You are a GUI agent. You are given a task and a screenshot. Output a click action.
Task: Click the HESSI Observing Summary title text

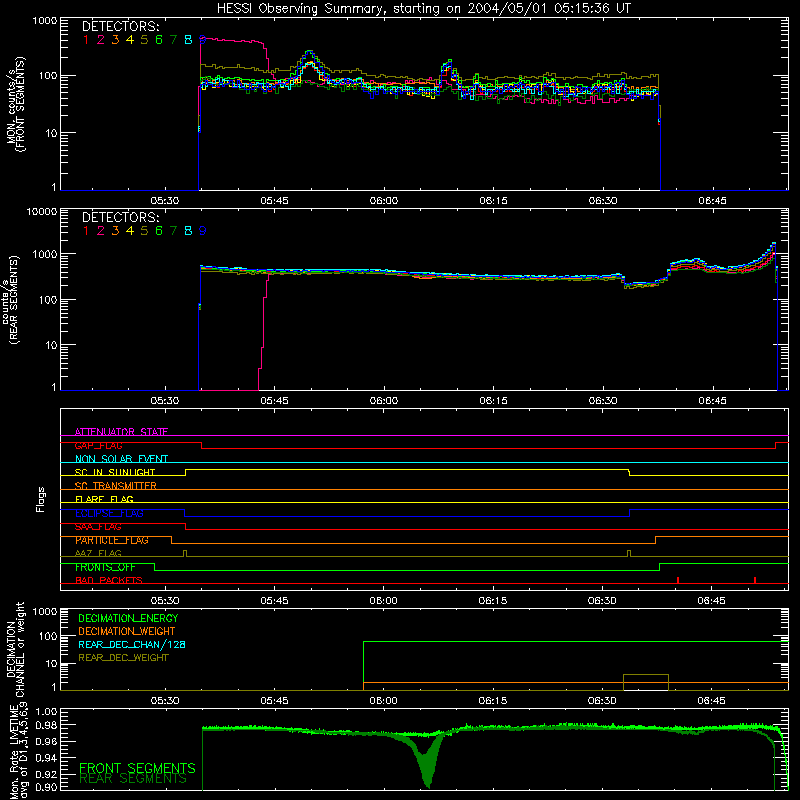424,9
